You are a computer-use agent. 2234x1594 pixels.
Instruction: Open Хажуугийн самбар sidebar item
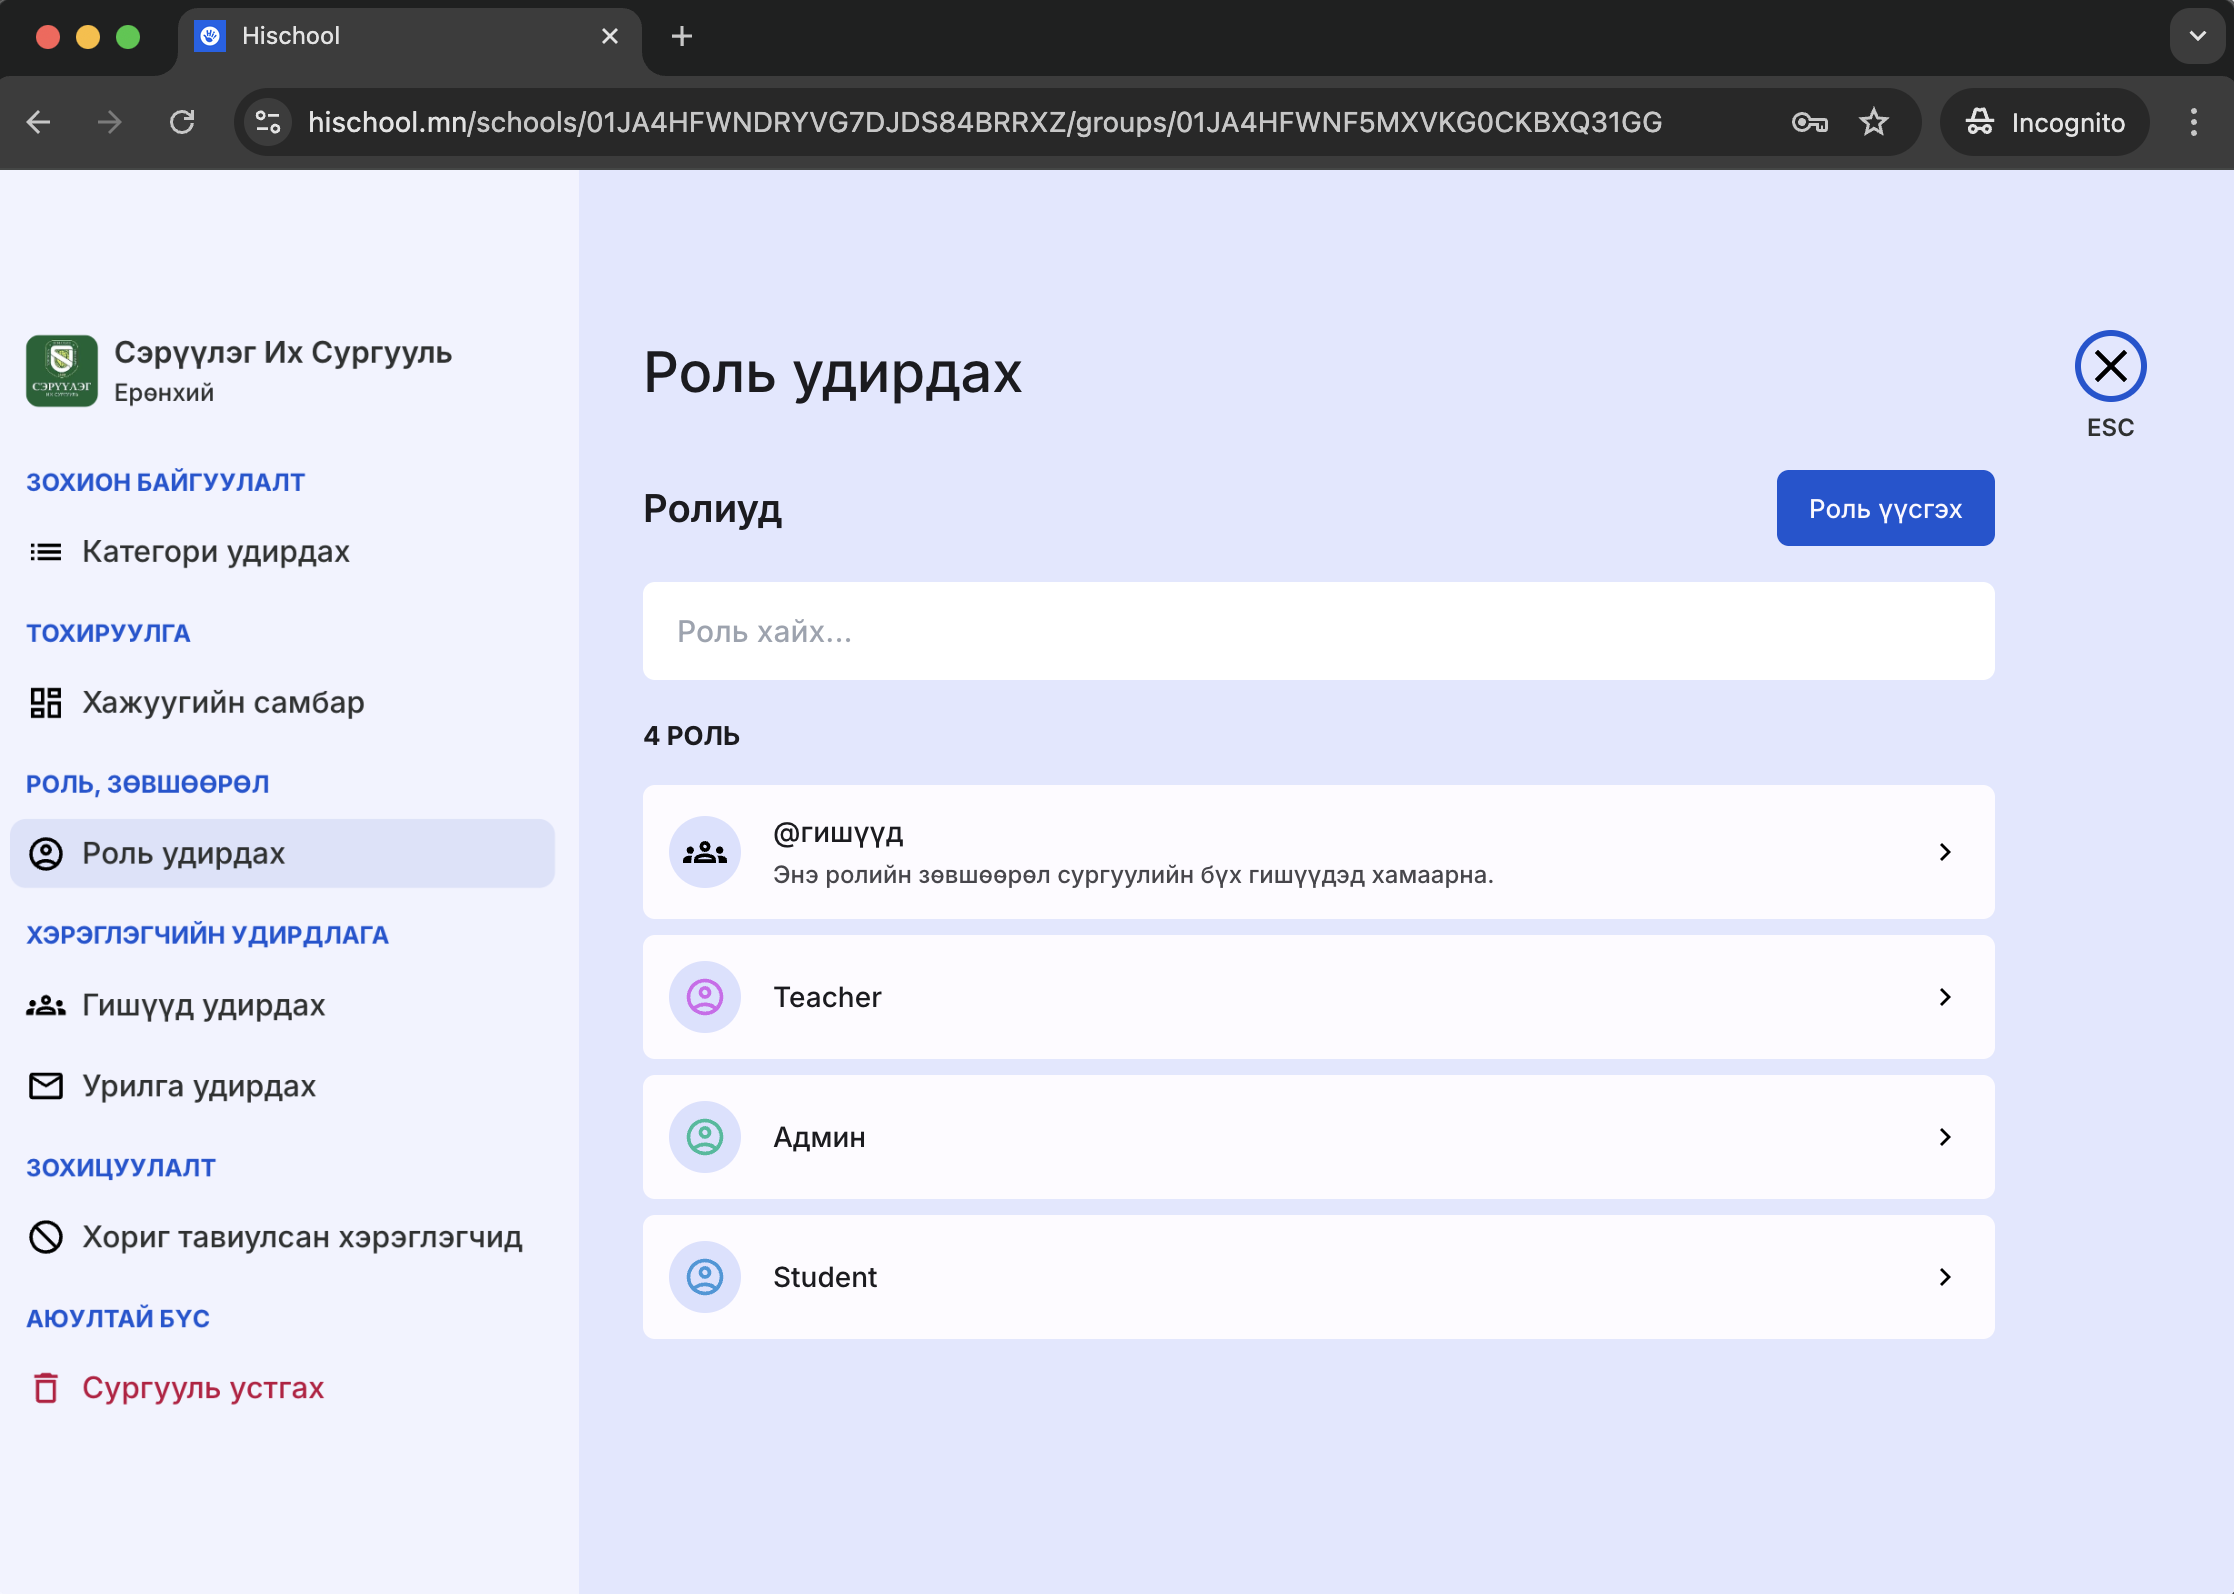point(222,703)
